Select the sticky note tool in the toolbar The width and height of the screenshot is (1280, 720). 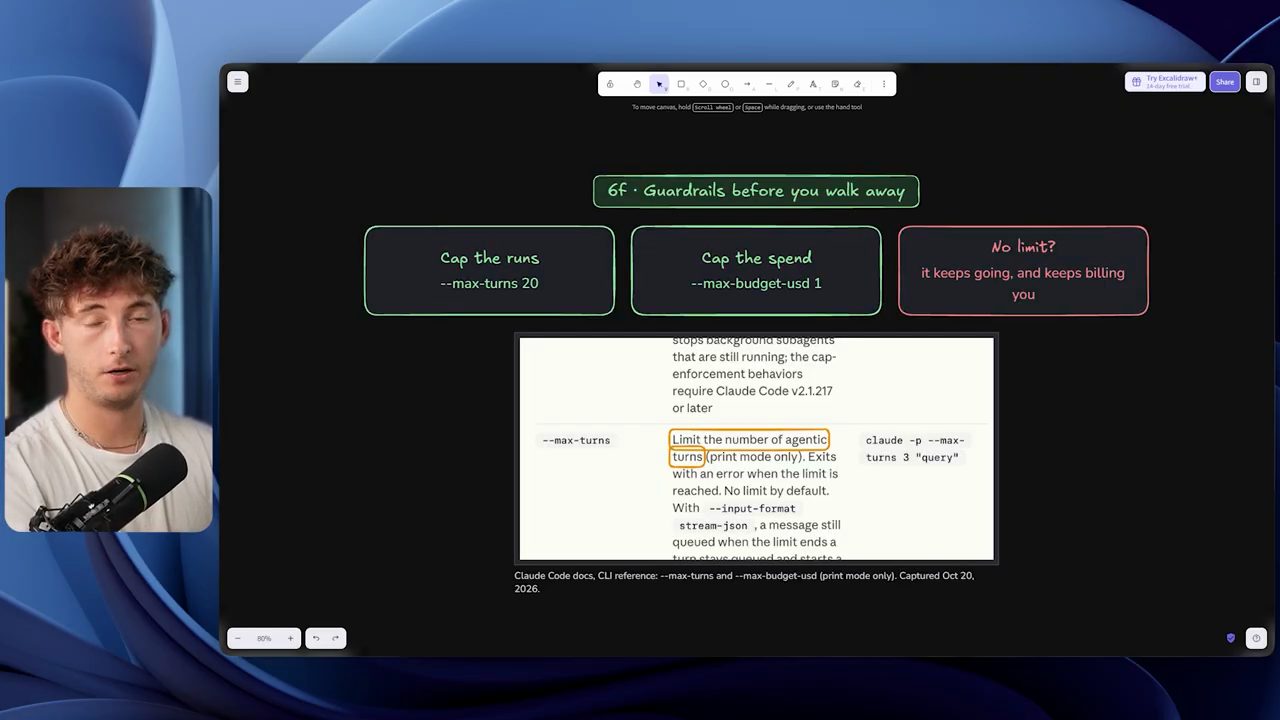835,84
